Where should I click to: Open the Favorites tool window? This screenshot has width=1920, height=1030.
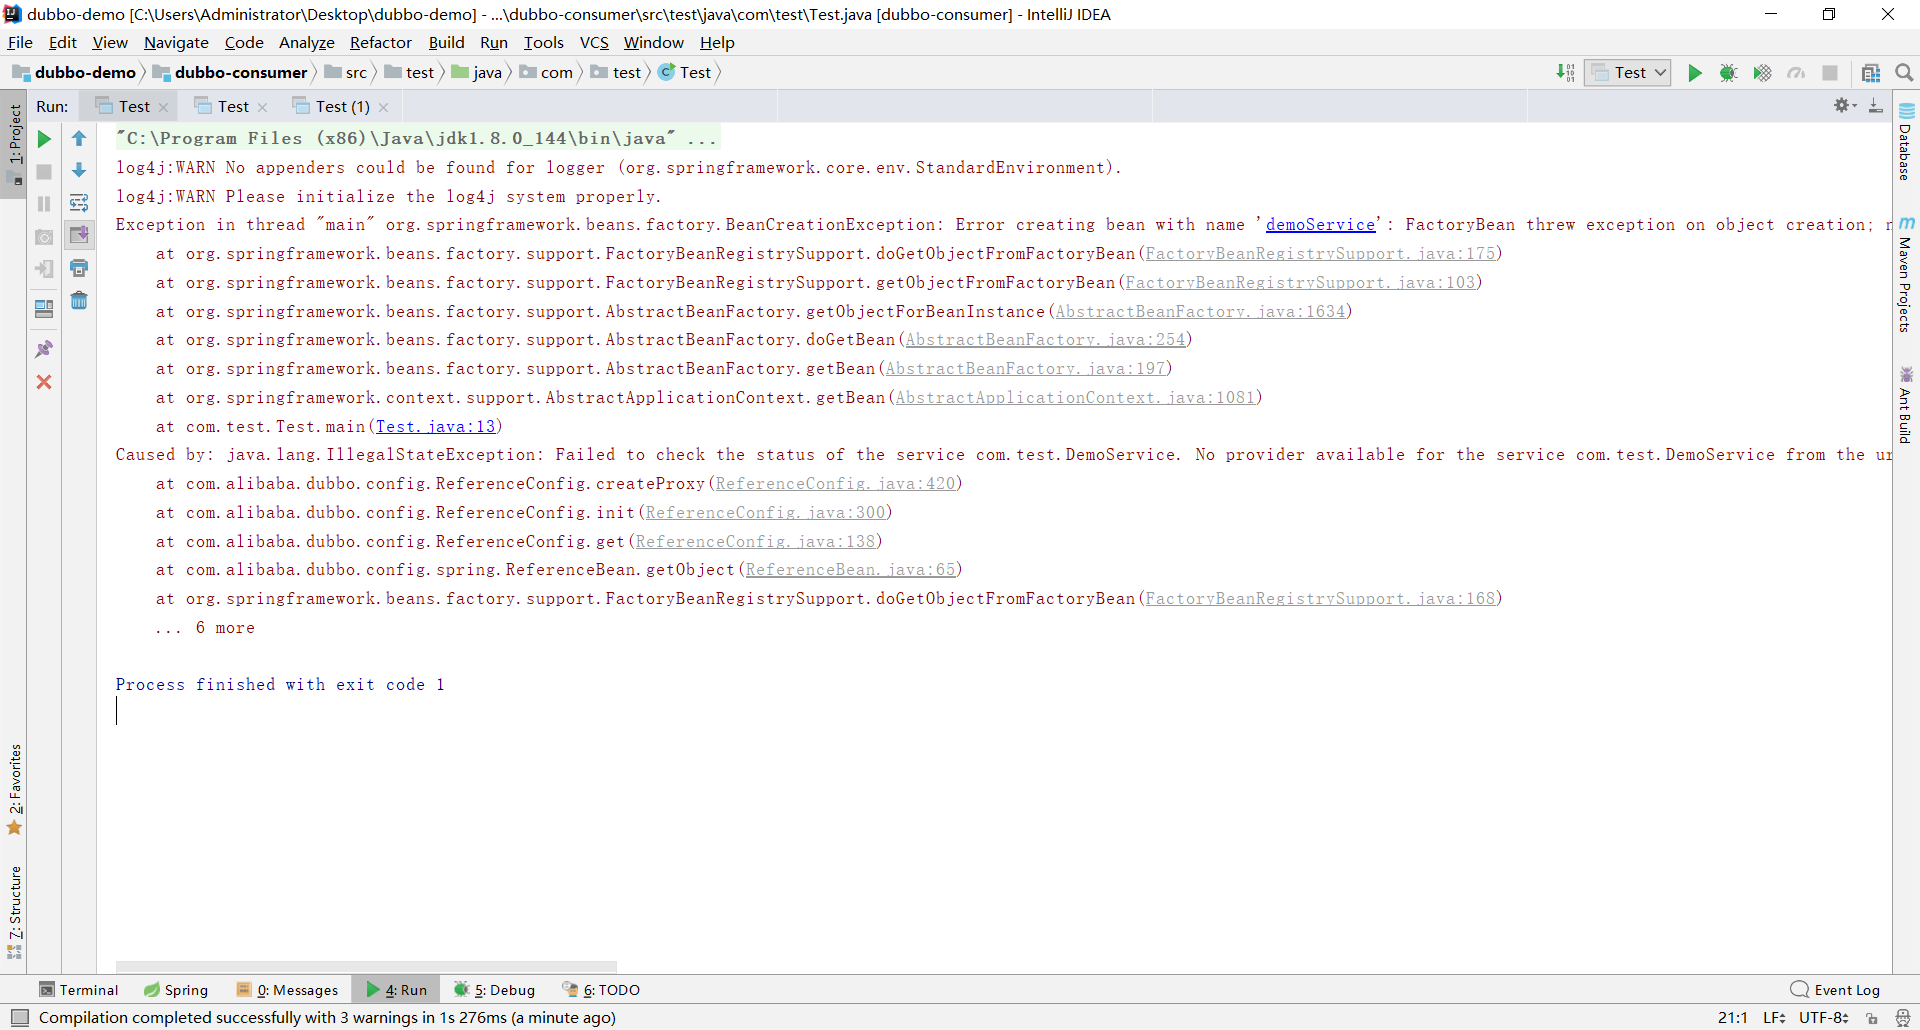[x=14, y=789]
